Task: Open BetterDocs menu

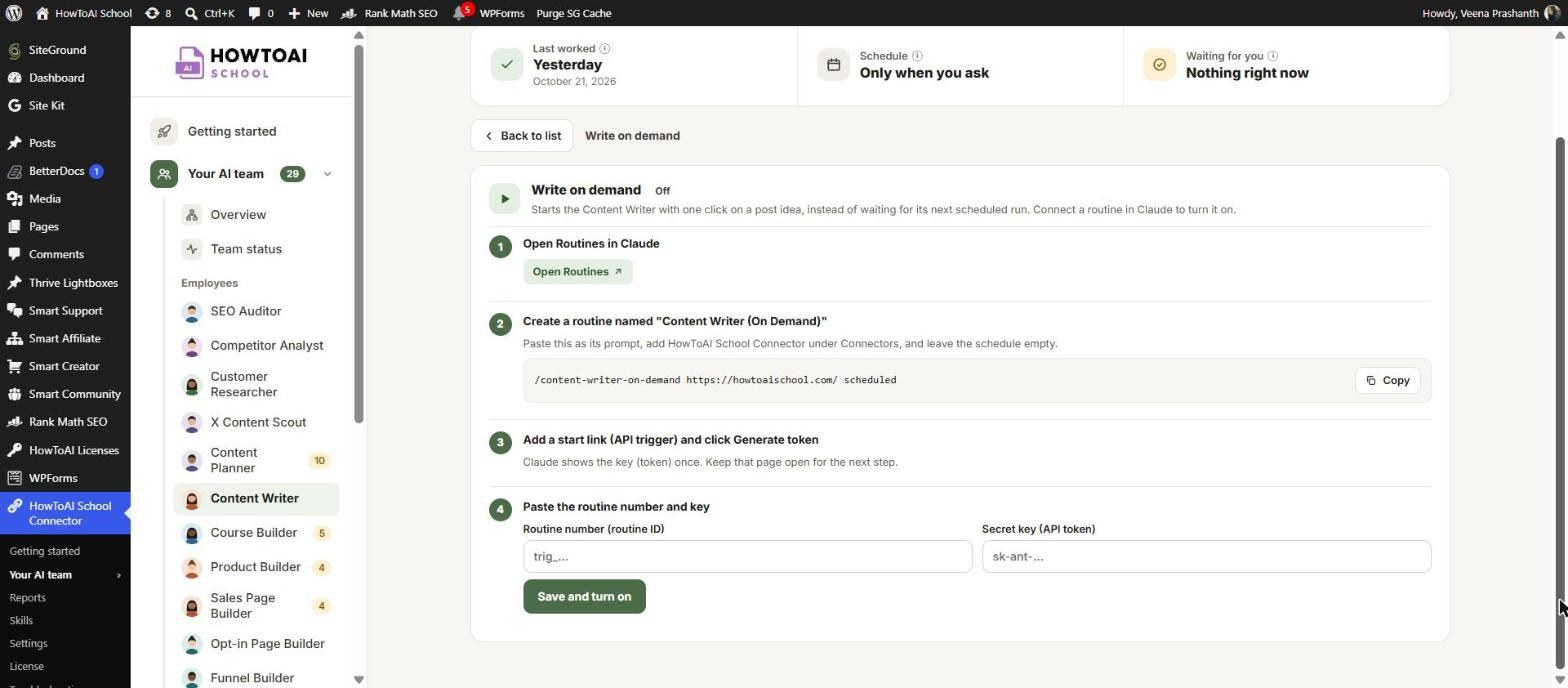Action: coord(65,171)
